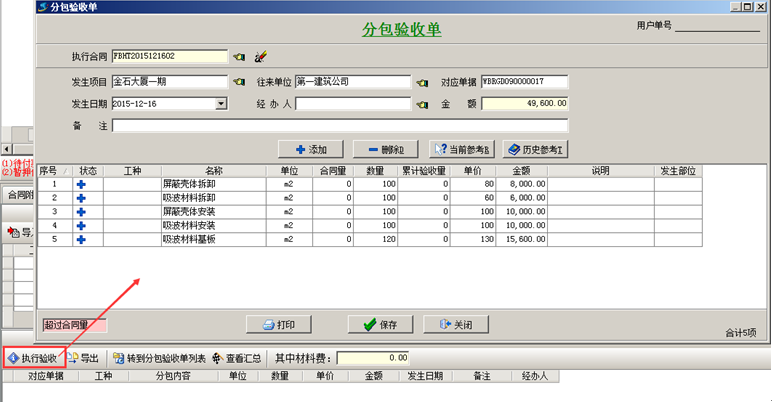
Task: Click the plus status icon in row 3
Action: pos(82,212)
